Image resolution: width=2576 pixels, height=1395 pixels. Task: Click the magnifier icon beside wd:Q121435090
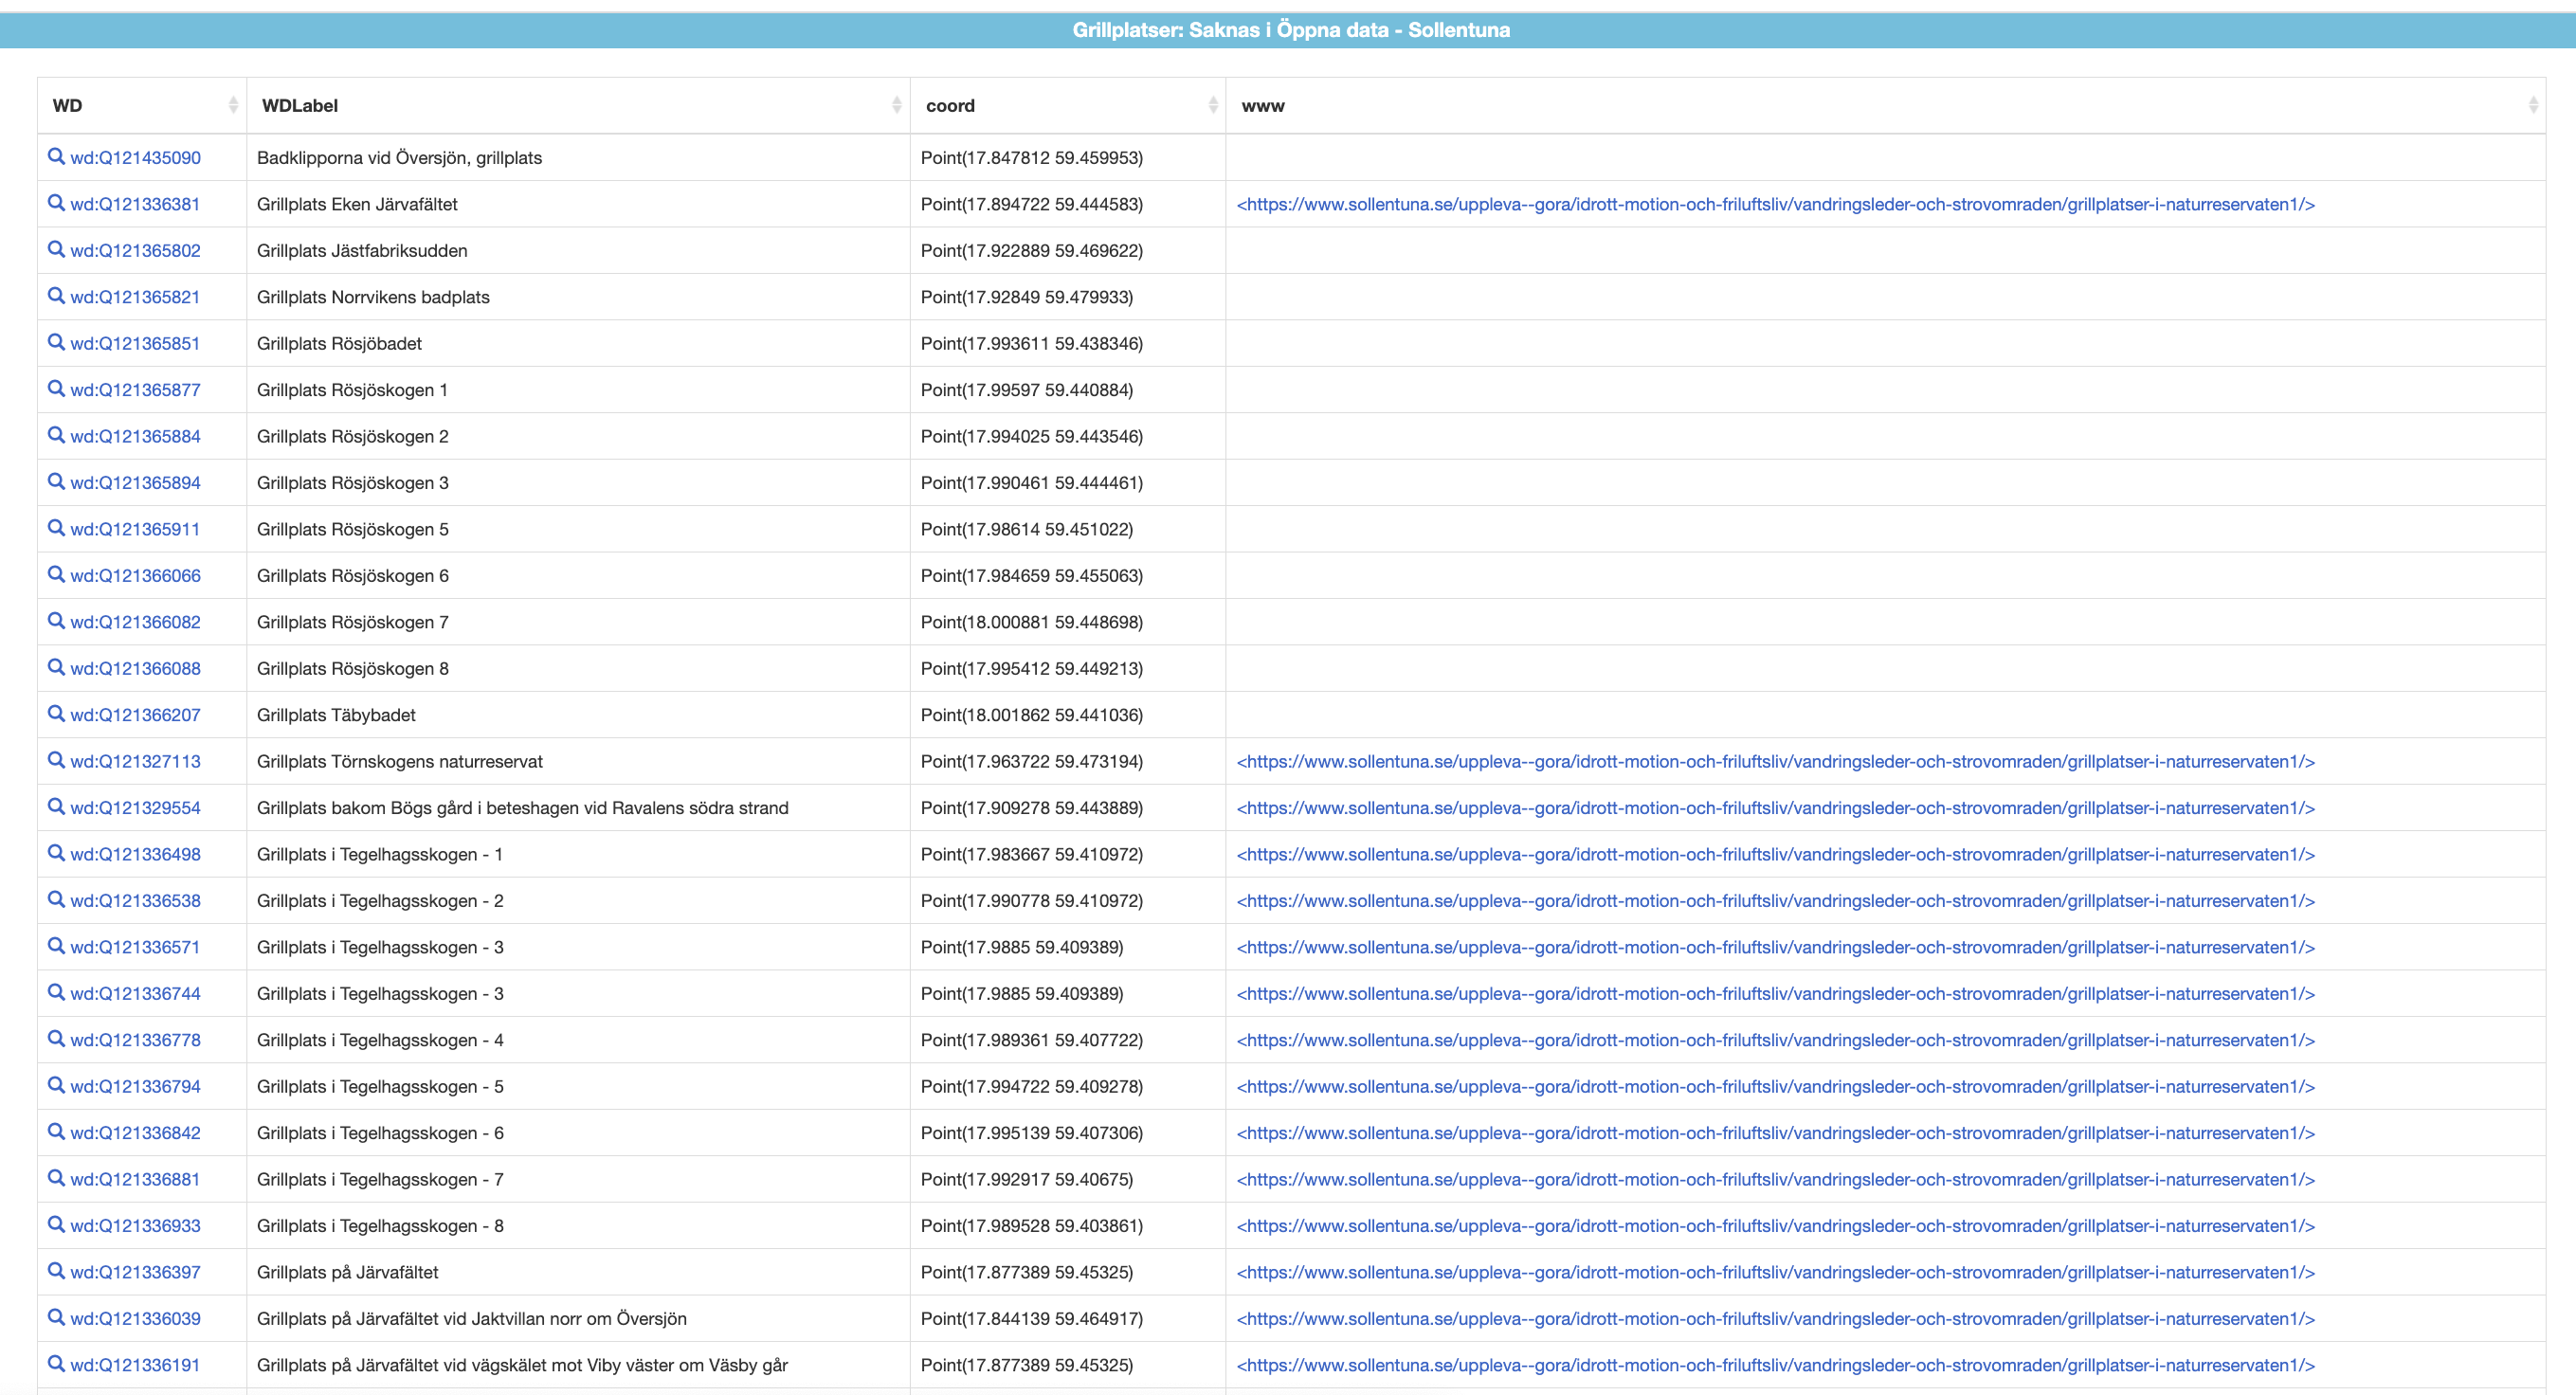[x=56, y=157]
